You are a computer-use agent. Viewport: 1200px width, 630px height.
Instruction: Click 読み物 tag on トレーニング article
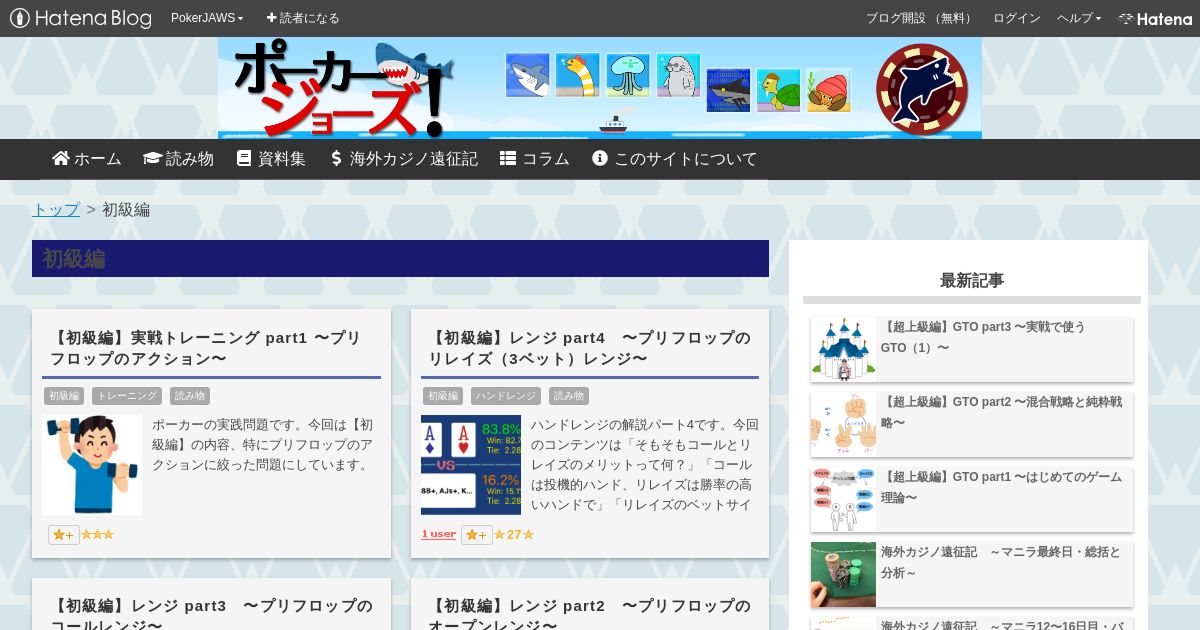[190, 396]
